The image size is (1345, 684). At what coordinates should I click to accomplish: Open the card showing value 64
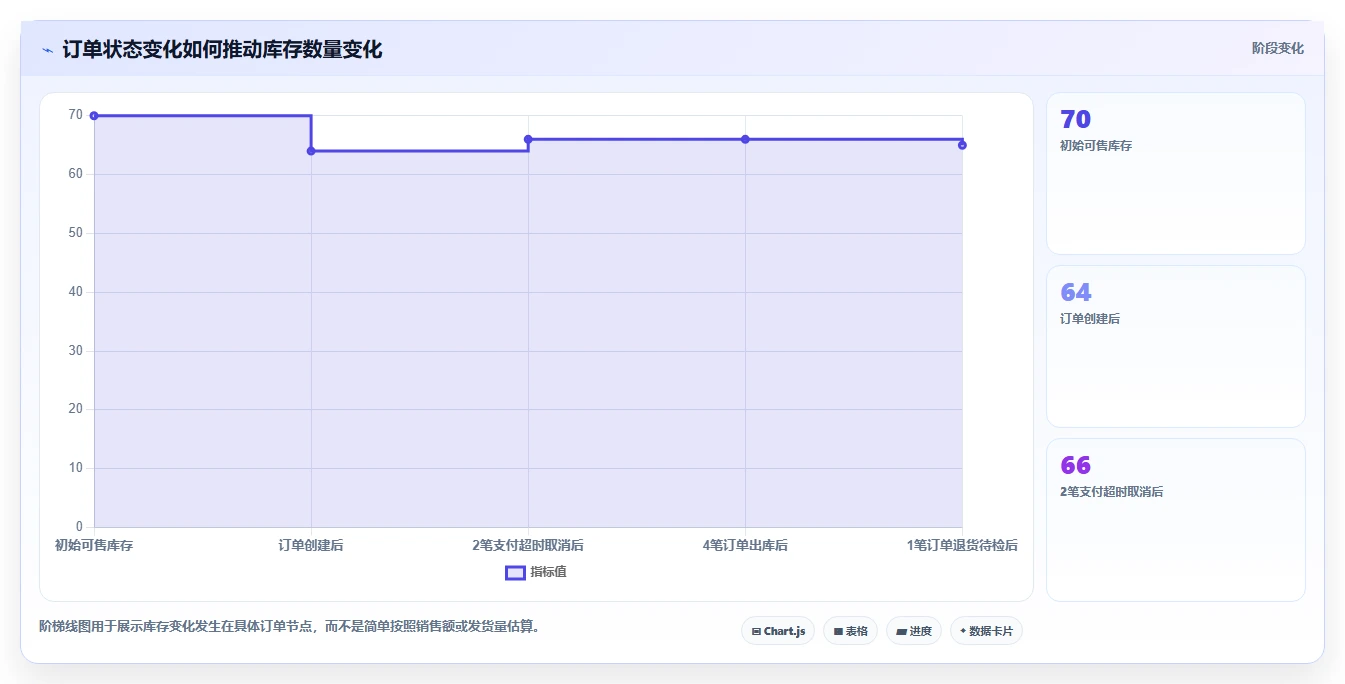(x=1176, y=347)
